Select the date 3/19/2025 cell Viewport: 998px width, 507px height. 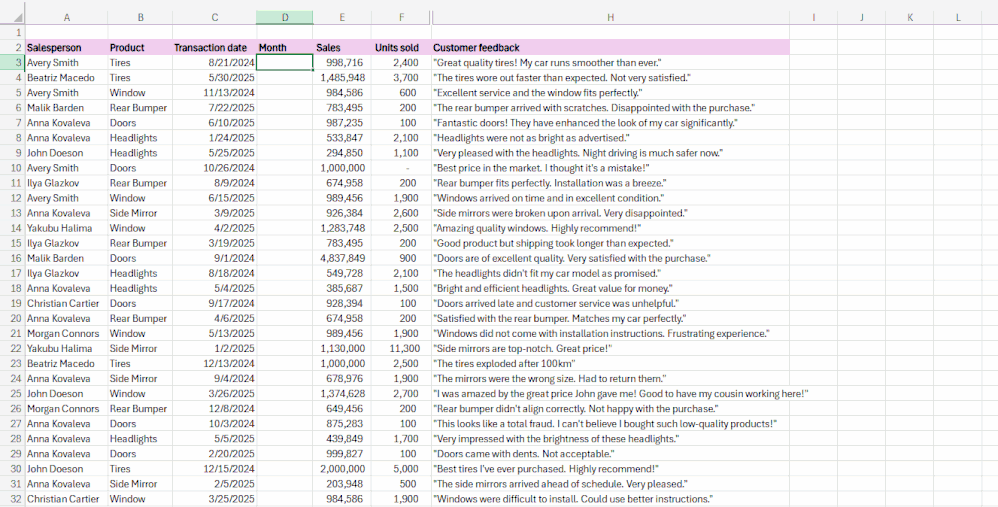click(x=214, y=243)
